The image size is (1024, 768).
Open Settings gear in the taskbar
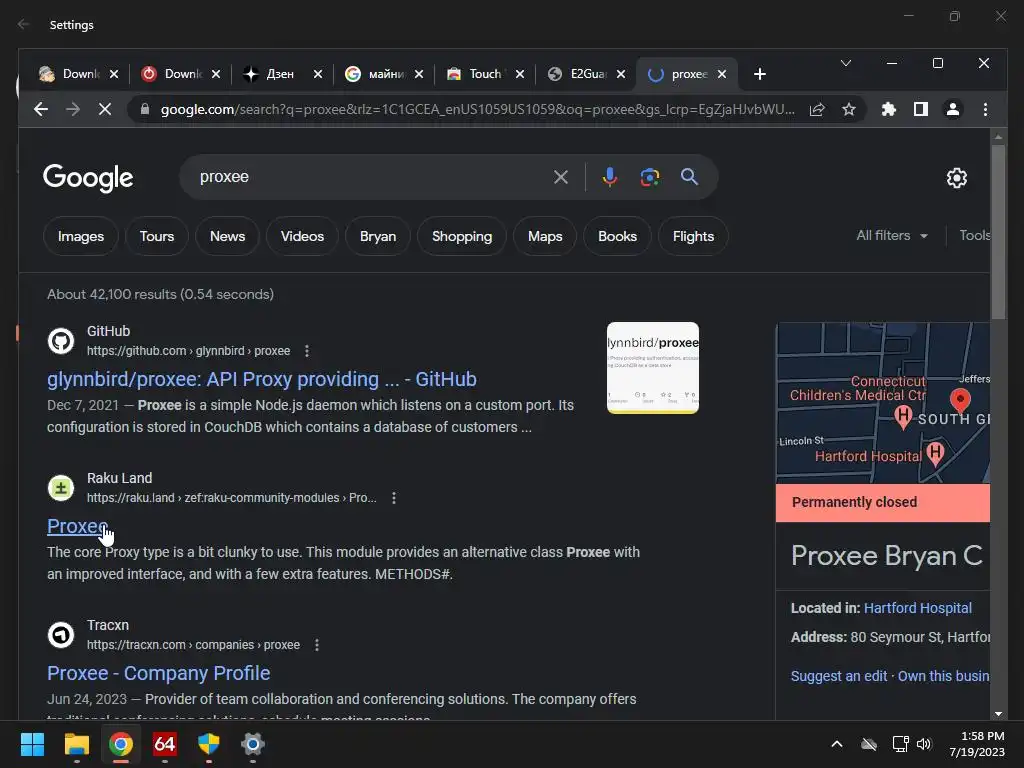click(253, 744)
